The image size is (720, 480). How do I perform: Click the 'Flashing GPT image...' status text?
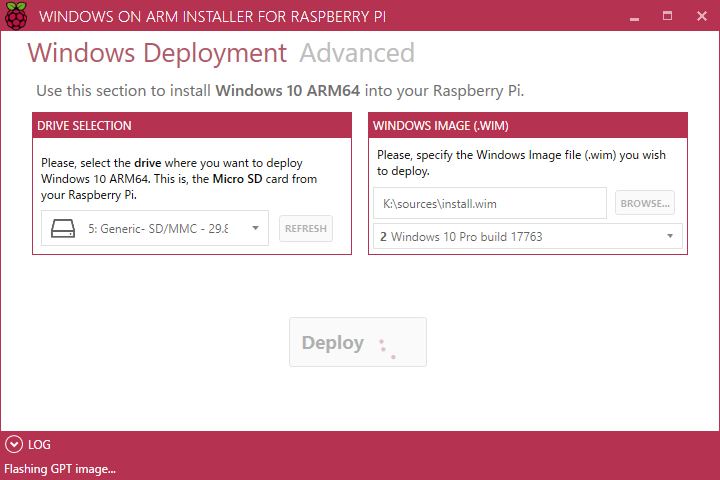pyautogui.click(x=60, y=469)
